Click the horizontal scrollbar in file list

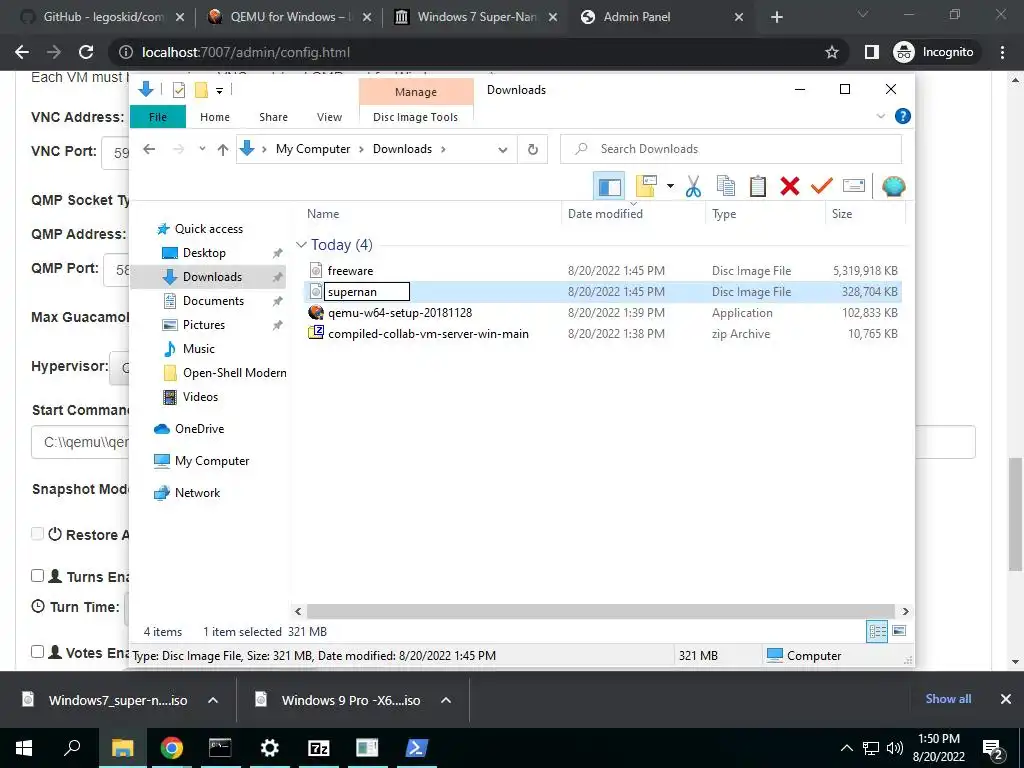tap(600, 611)
